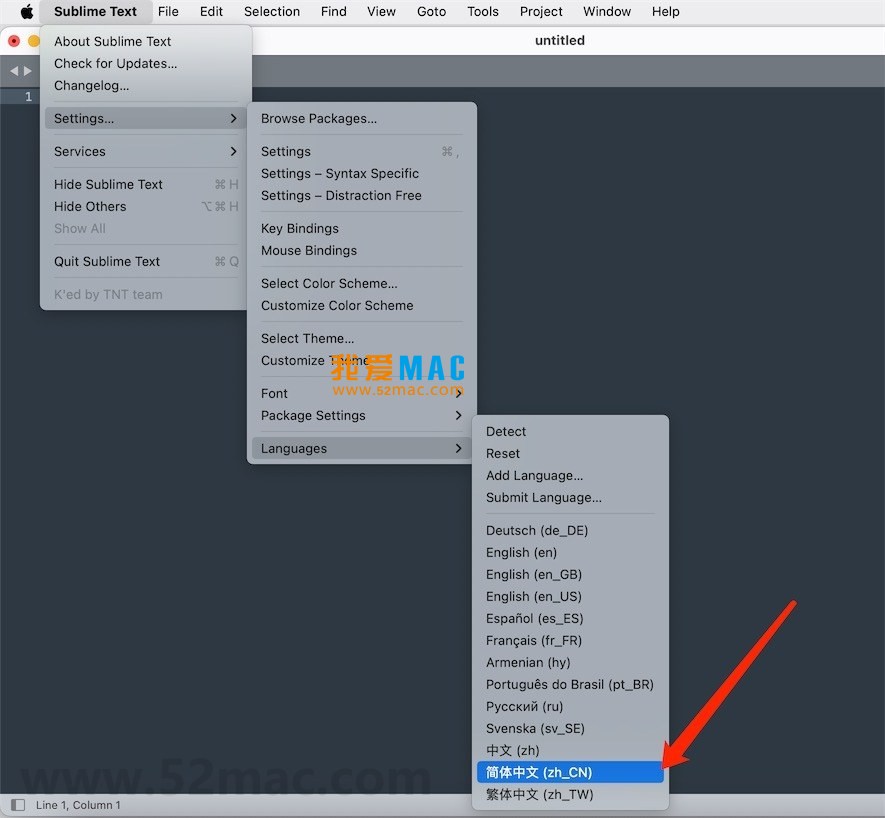Screen dimensions: 885x818
Task: Open the View menu
Action: pyautogui.click(x=382, y=11)
